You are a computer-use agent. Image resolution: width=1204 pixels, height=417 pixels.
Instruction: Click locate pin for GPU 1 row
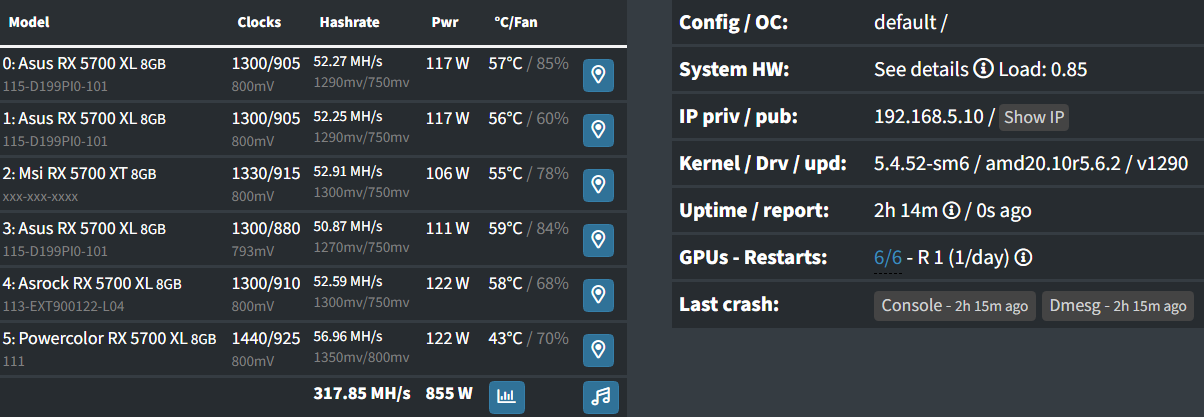[598, 129]
